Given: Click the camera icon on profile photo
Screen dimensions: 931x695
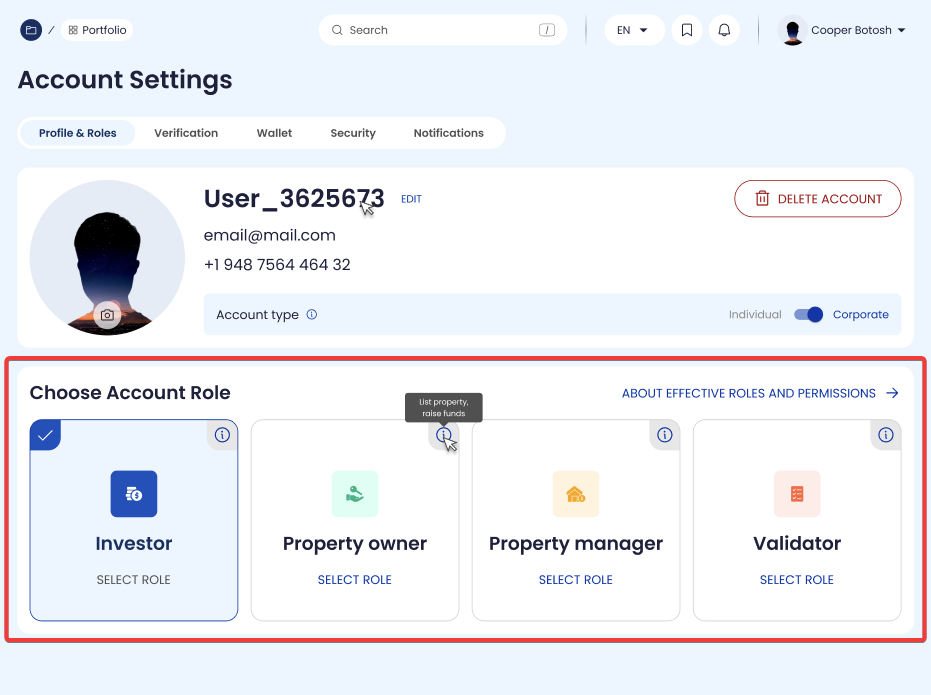Looking at the screenshot, I should click(107, 315).
